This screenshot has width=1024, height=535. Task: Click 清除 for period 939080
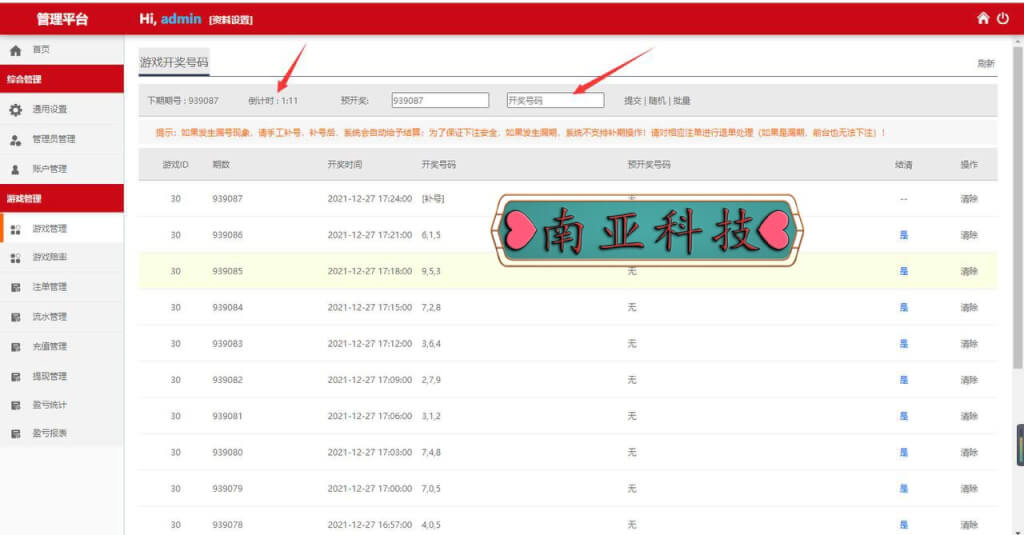pos(969,453)
